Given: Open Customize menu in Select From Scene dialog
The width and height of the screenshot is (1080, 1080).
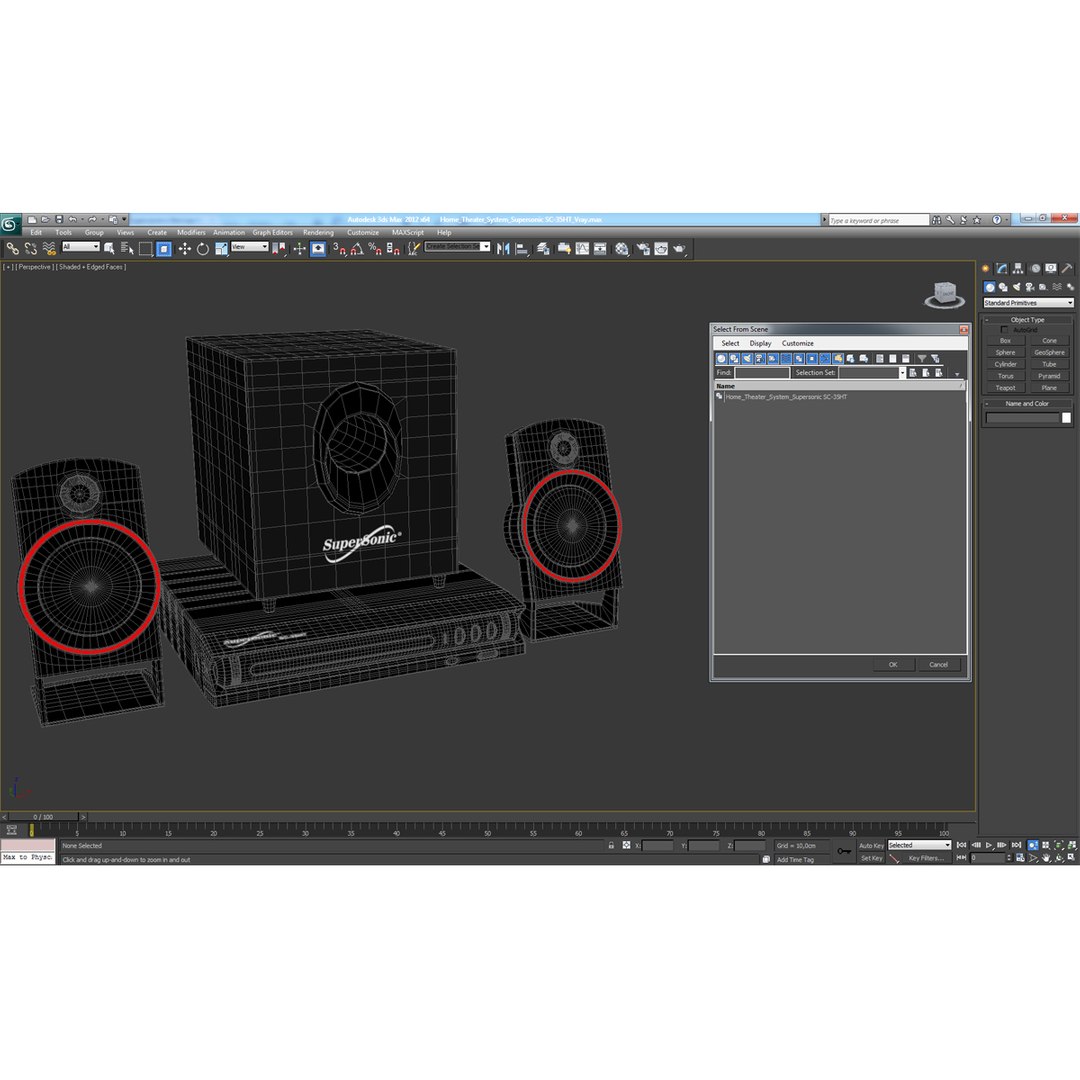Looking at the screenshot, I should point(798,343).
